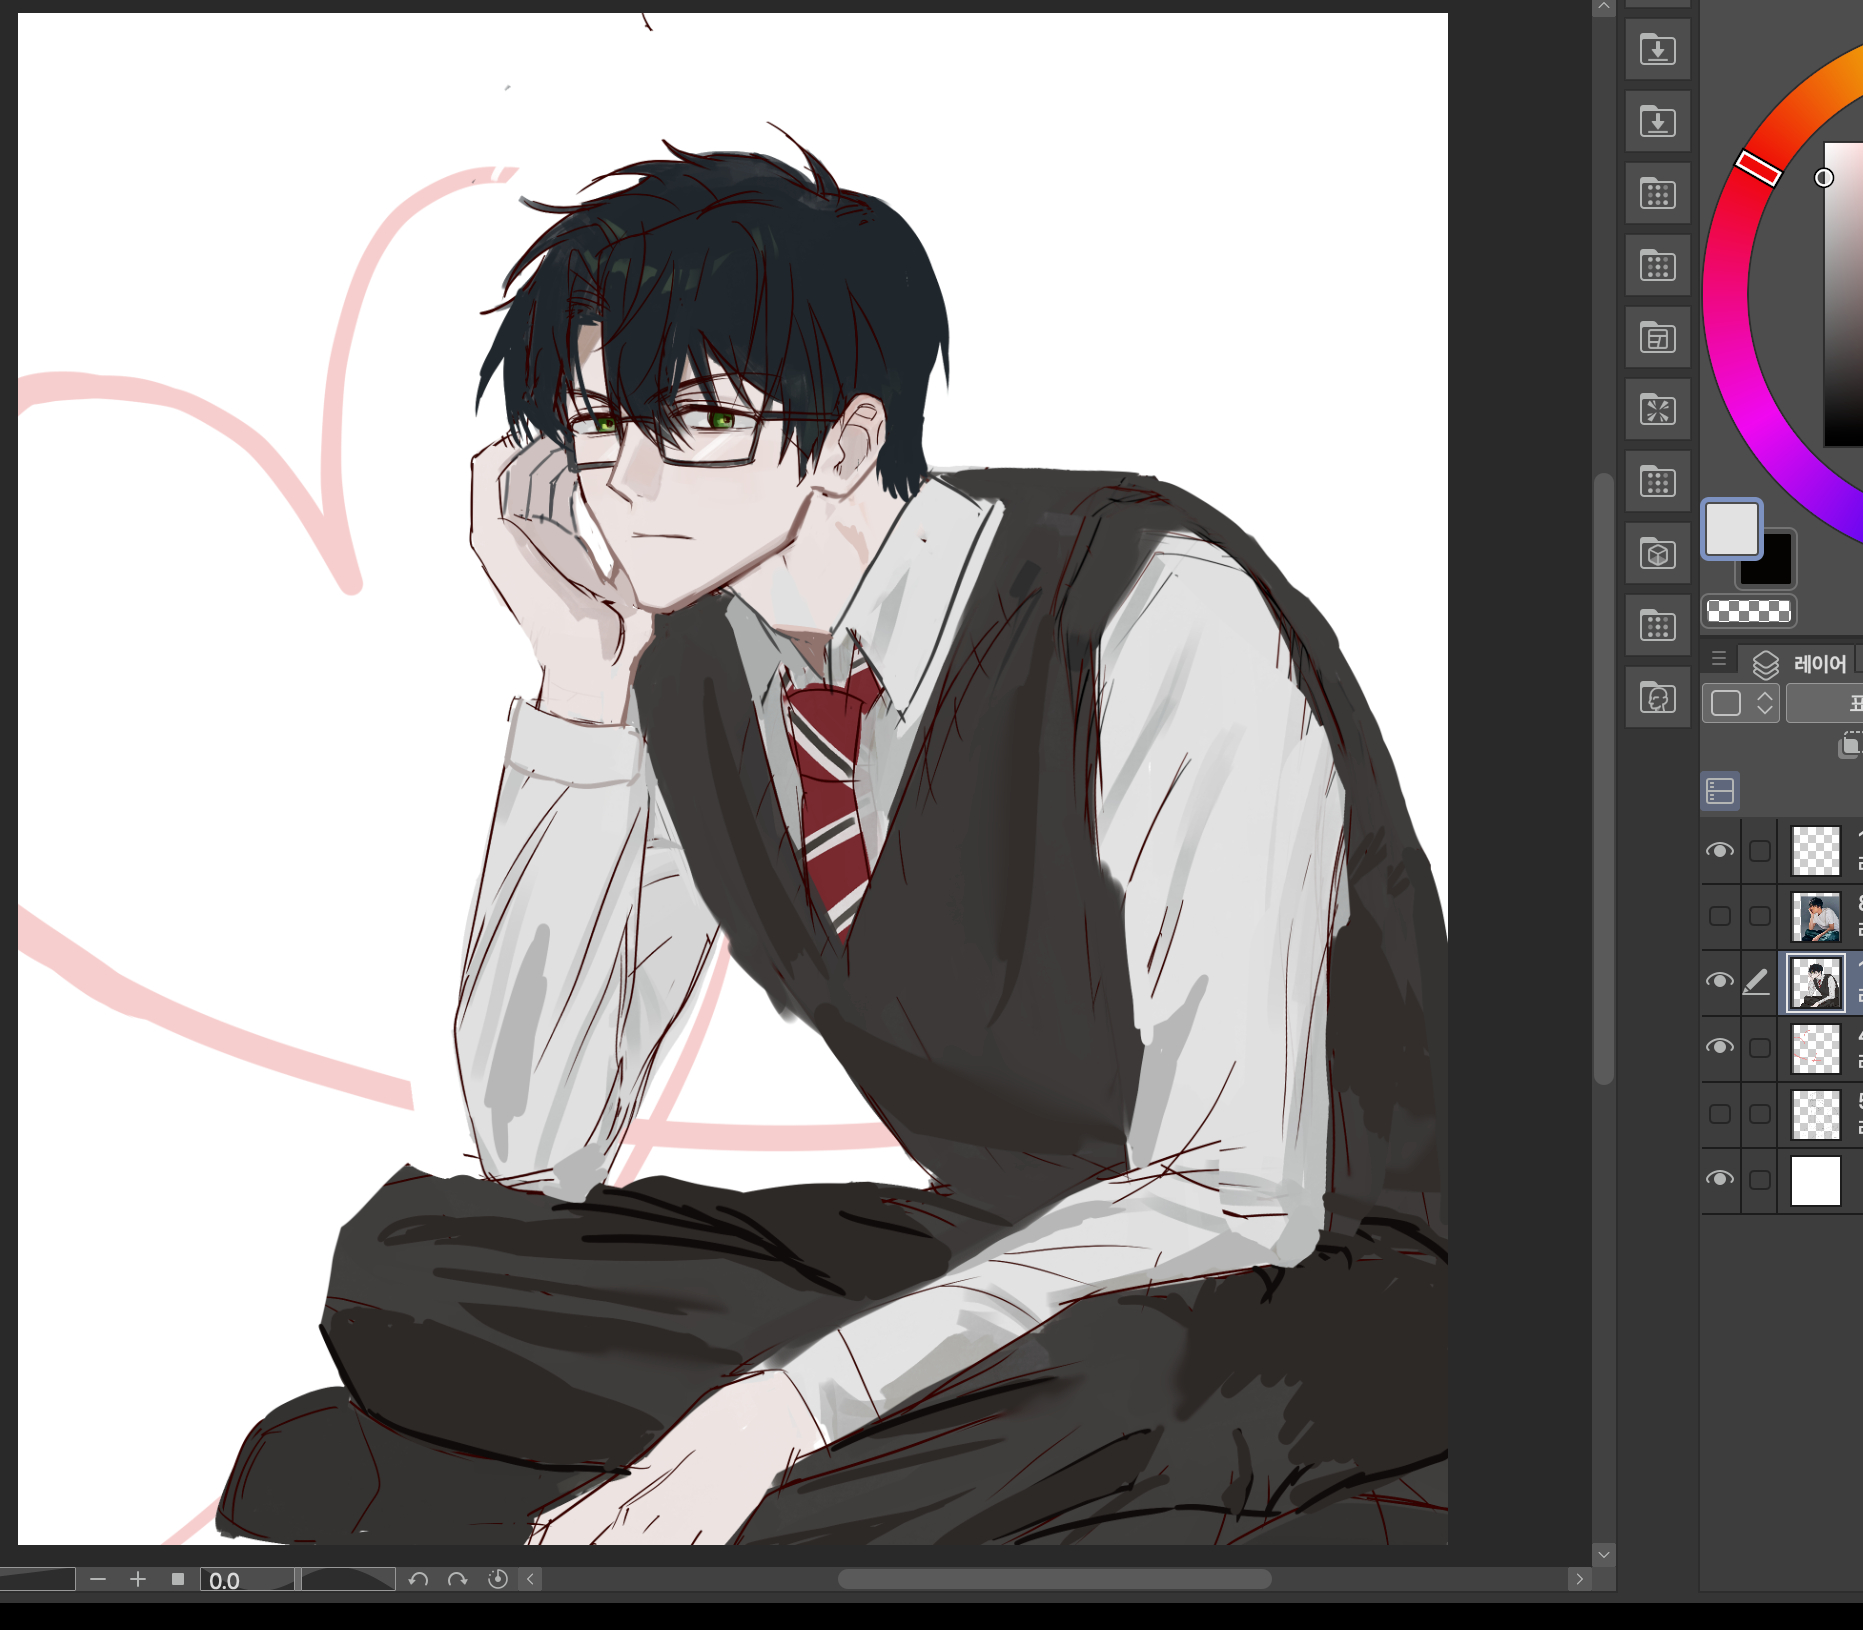Click the fit-to-screen square button

coord(178,1579)
